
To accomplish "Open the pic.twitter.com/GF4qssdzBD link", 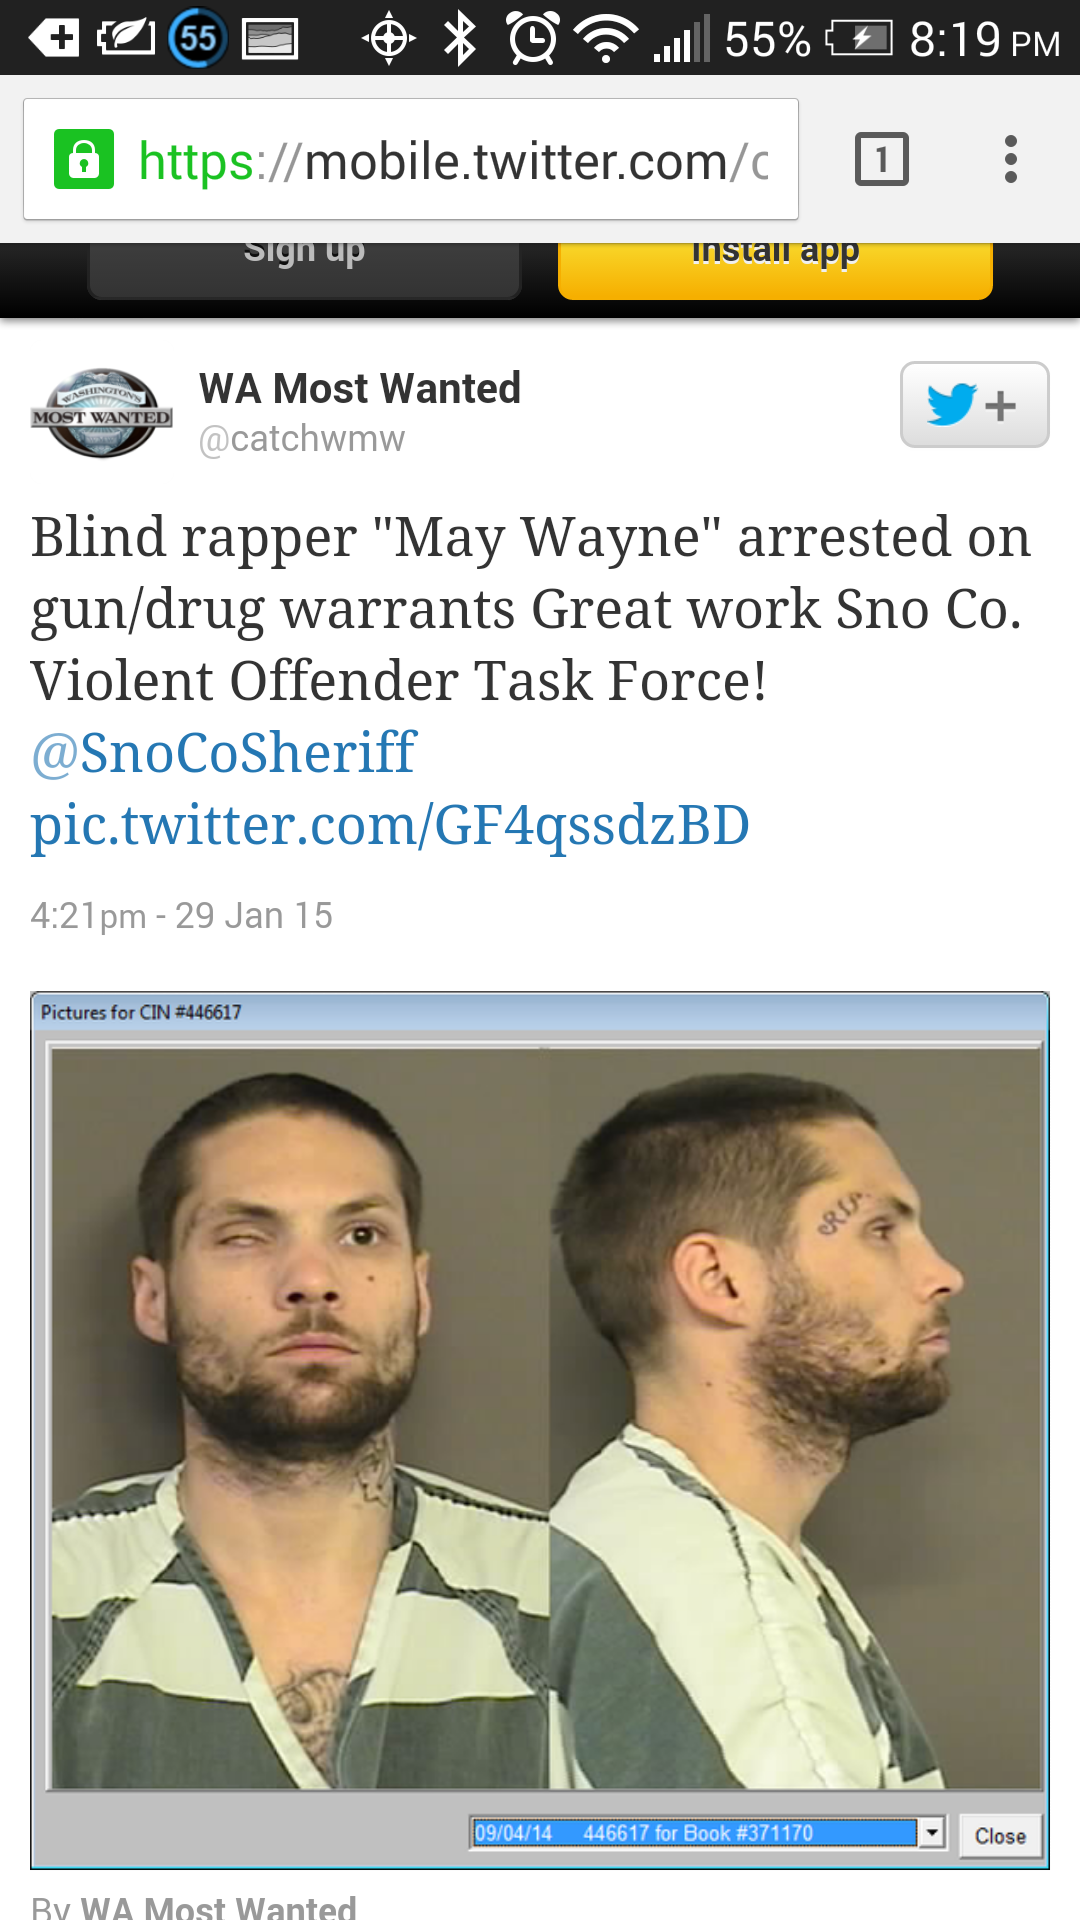I will tap(390, 825).
